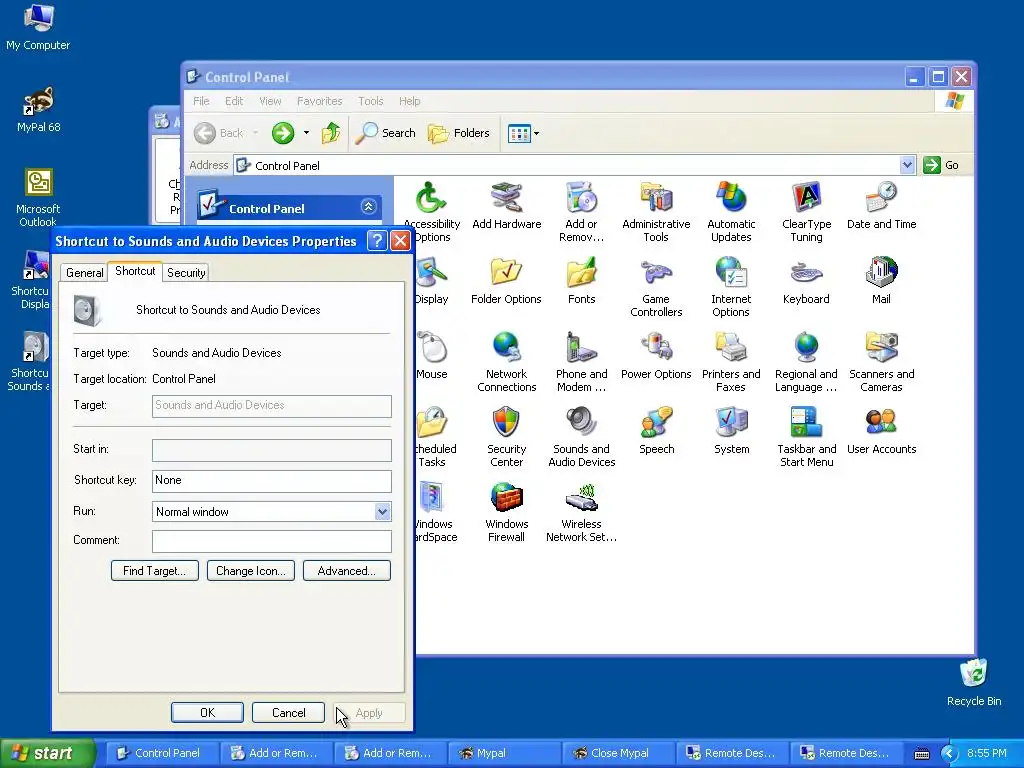Open Folder Options icon
The height and width of the screenshot is (768, 1024).
tap(506, 281)
